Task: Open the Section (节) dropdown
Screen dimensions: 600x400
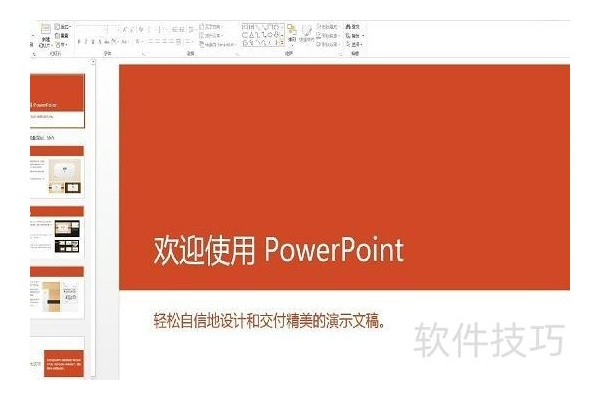Action: tap(61, 45)
